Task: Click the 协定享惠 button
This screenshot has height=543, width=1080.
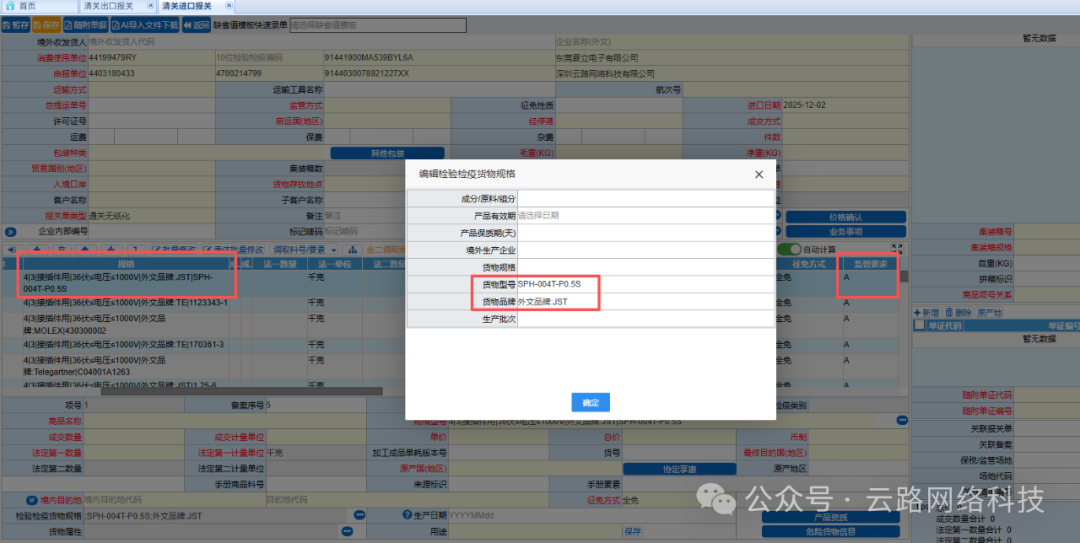Action: point(679,469)
